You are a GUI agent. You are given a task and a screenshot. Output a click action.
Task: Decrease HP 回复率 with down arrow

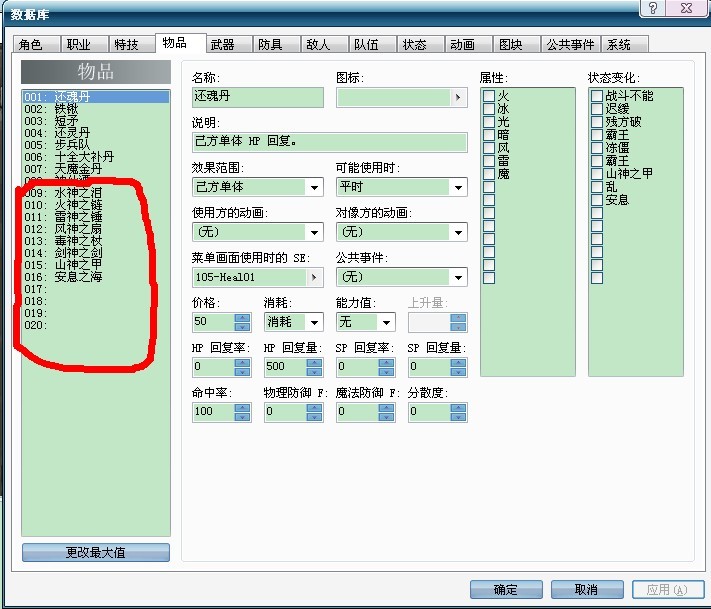tap(243, 371)
